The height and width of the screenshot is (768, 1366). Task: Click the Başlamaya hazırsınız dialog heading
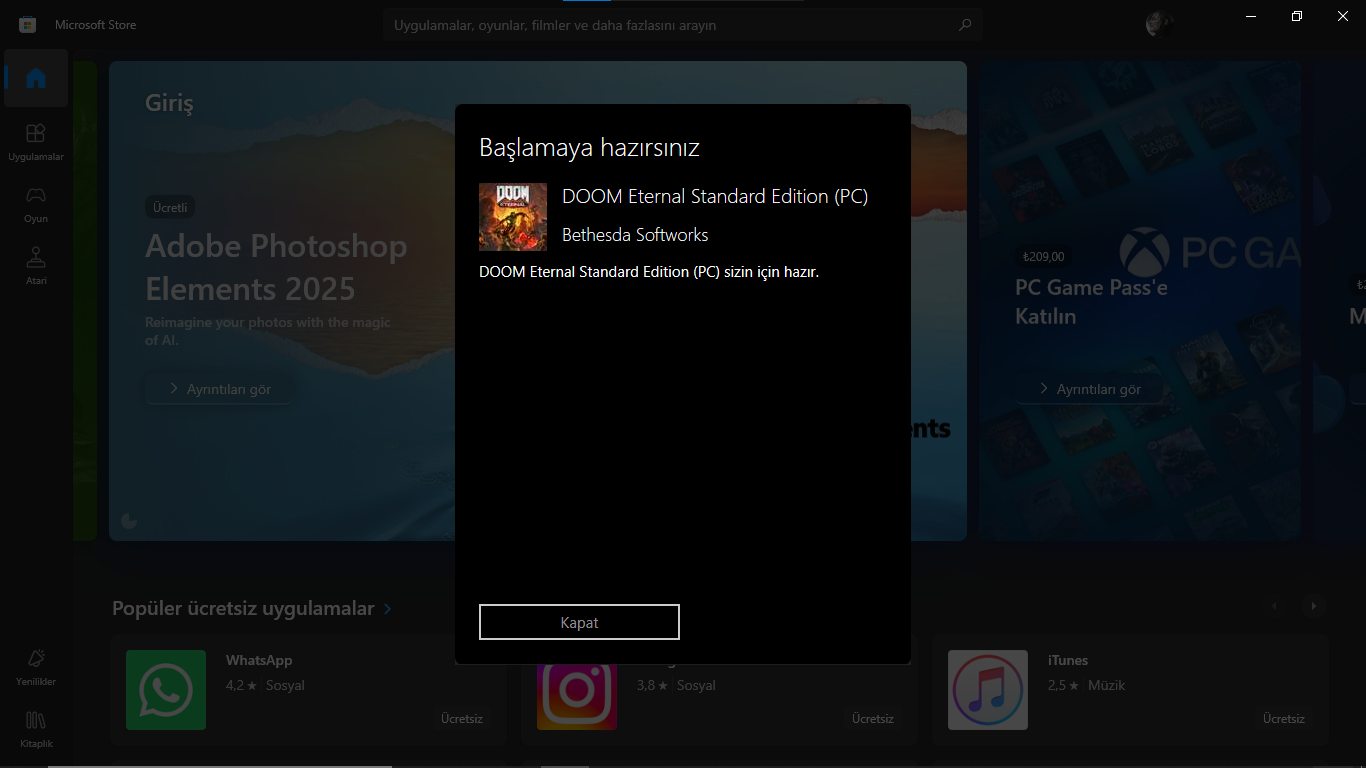tap(589, 148)
